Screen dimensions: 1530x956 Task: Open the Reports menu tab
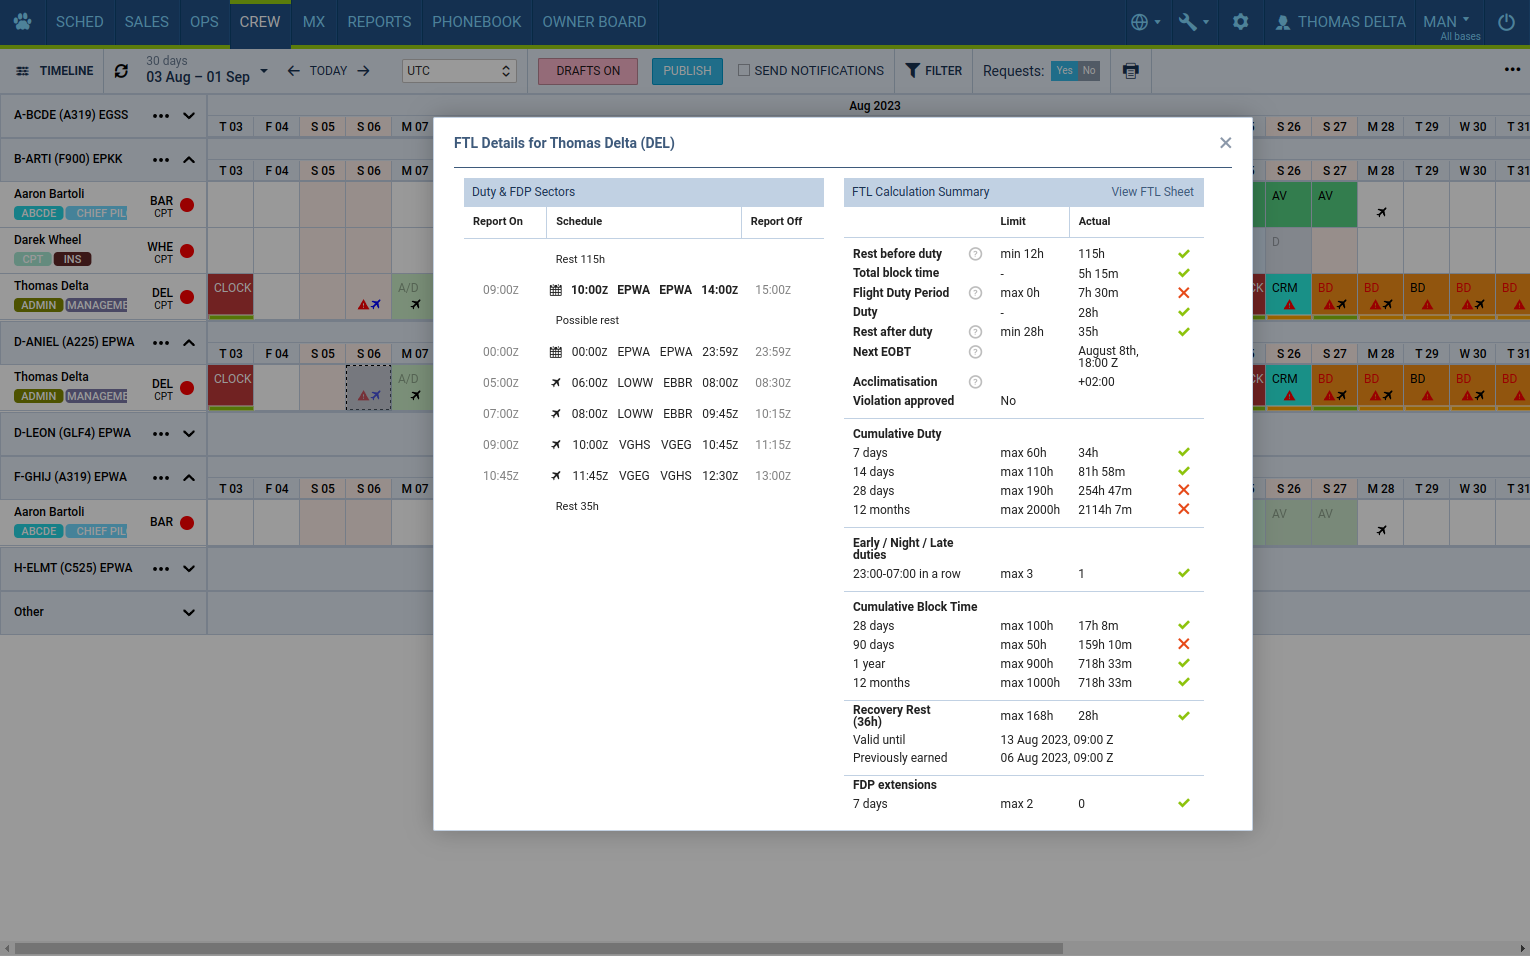[379, 22]
